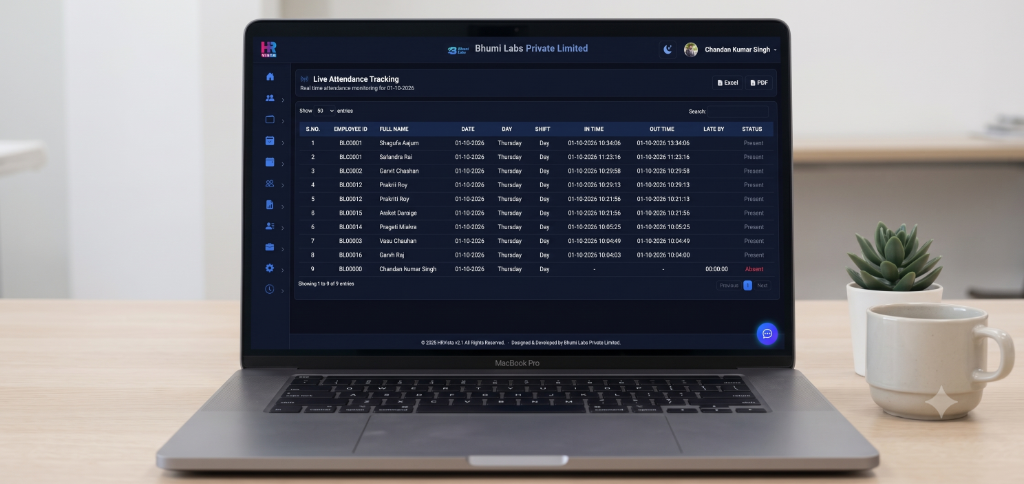Click the HR Vista logo
Viewport: 1024px width, 484px height.
[268, 50]
